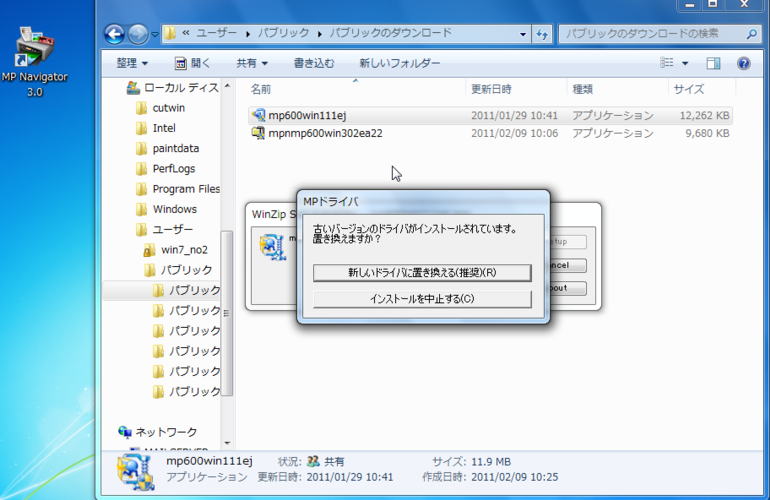The height and width of the screenshot is (500, 770).
Task: Click the WinZip self-extractor archive icon
Action: (x=273, y=247)
